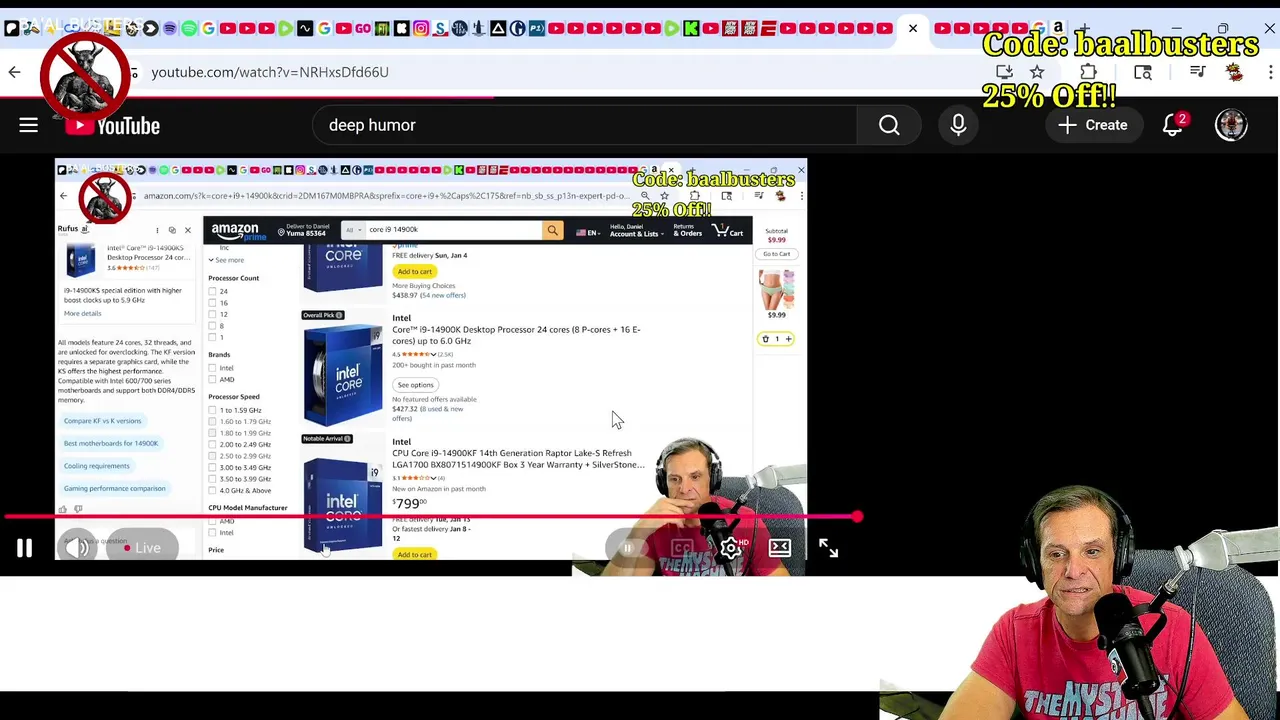
Task: Pause the YouTube video playback
Action: coord(24,548)
